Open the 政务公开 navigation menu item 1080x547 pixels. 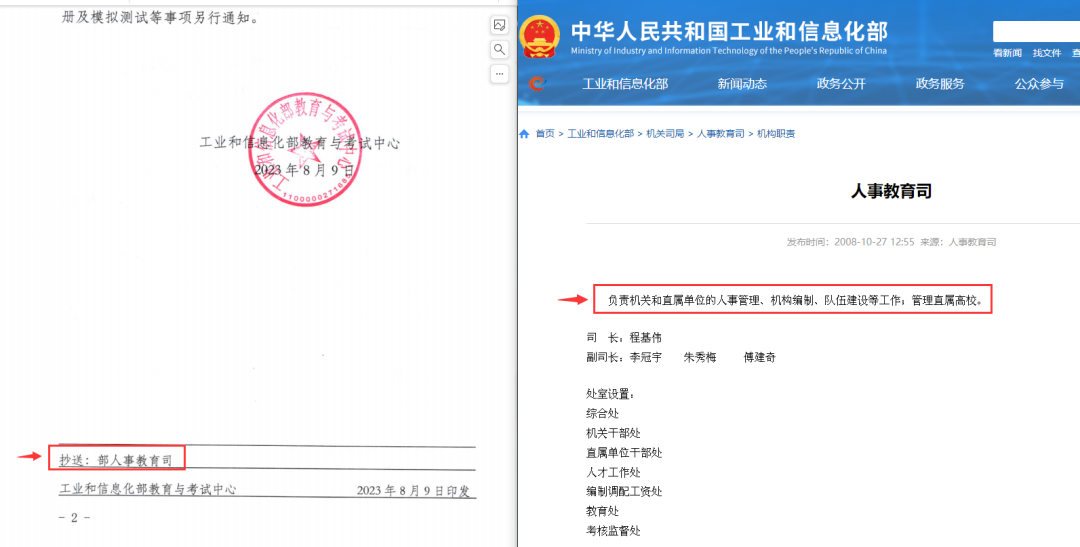pos(841,84)
